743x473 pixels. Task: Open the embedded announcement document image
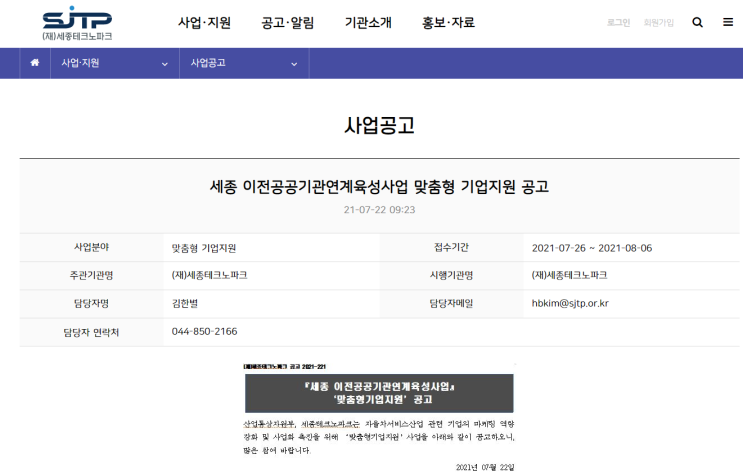click(x=379, y=418)
